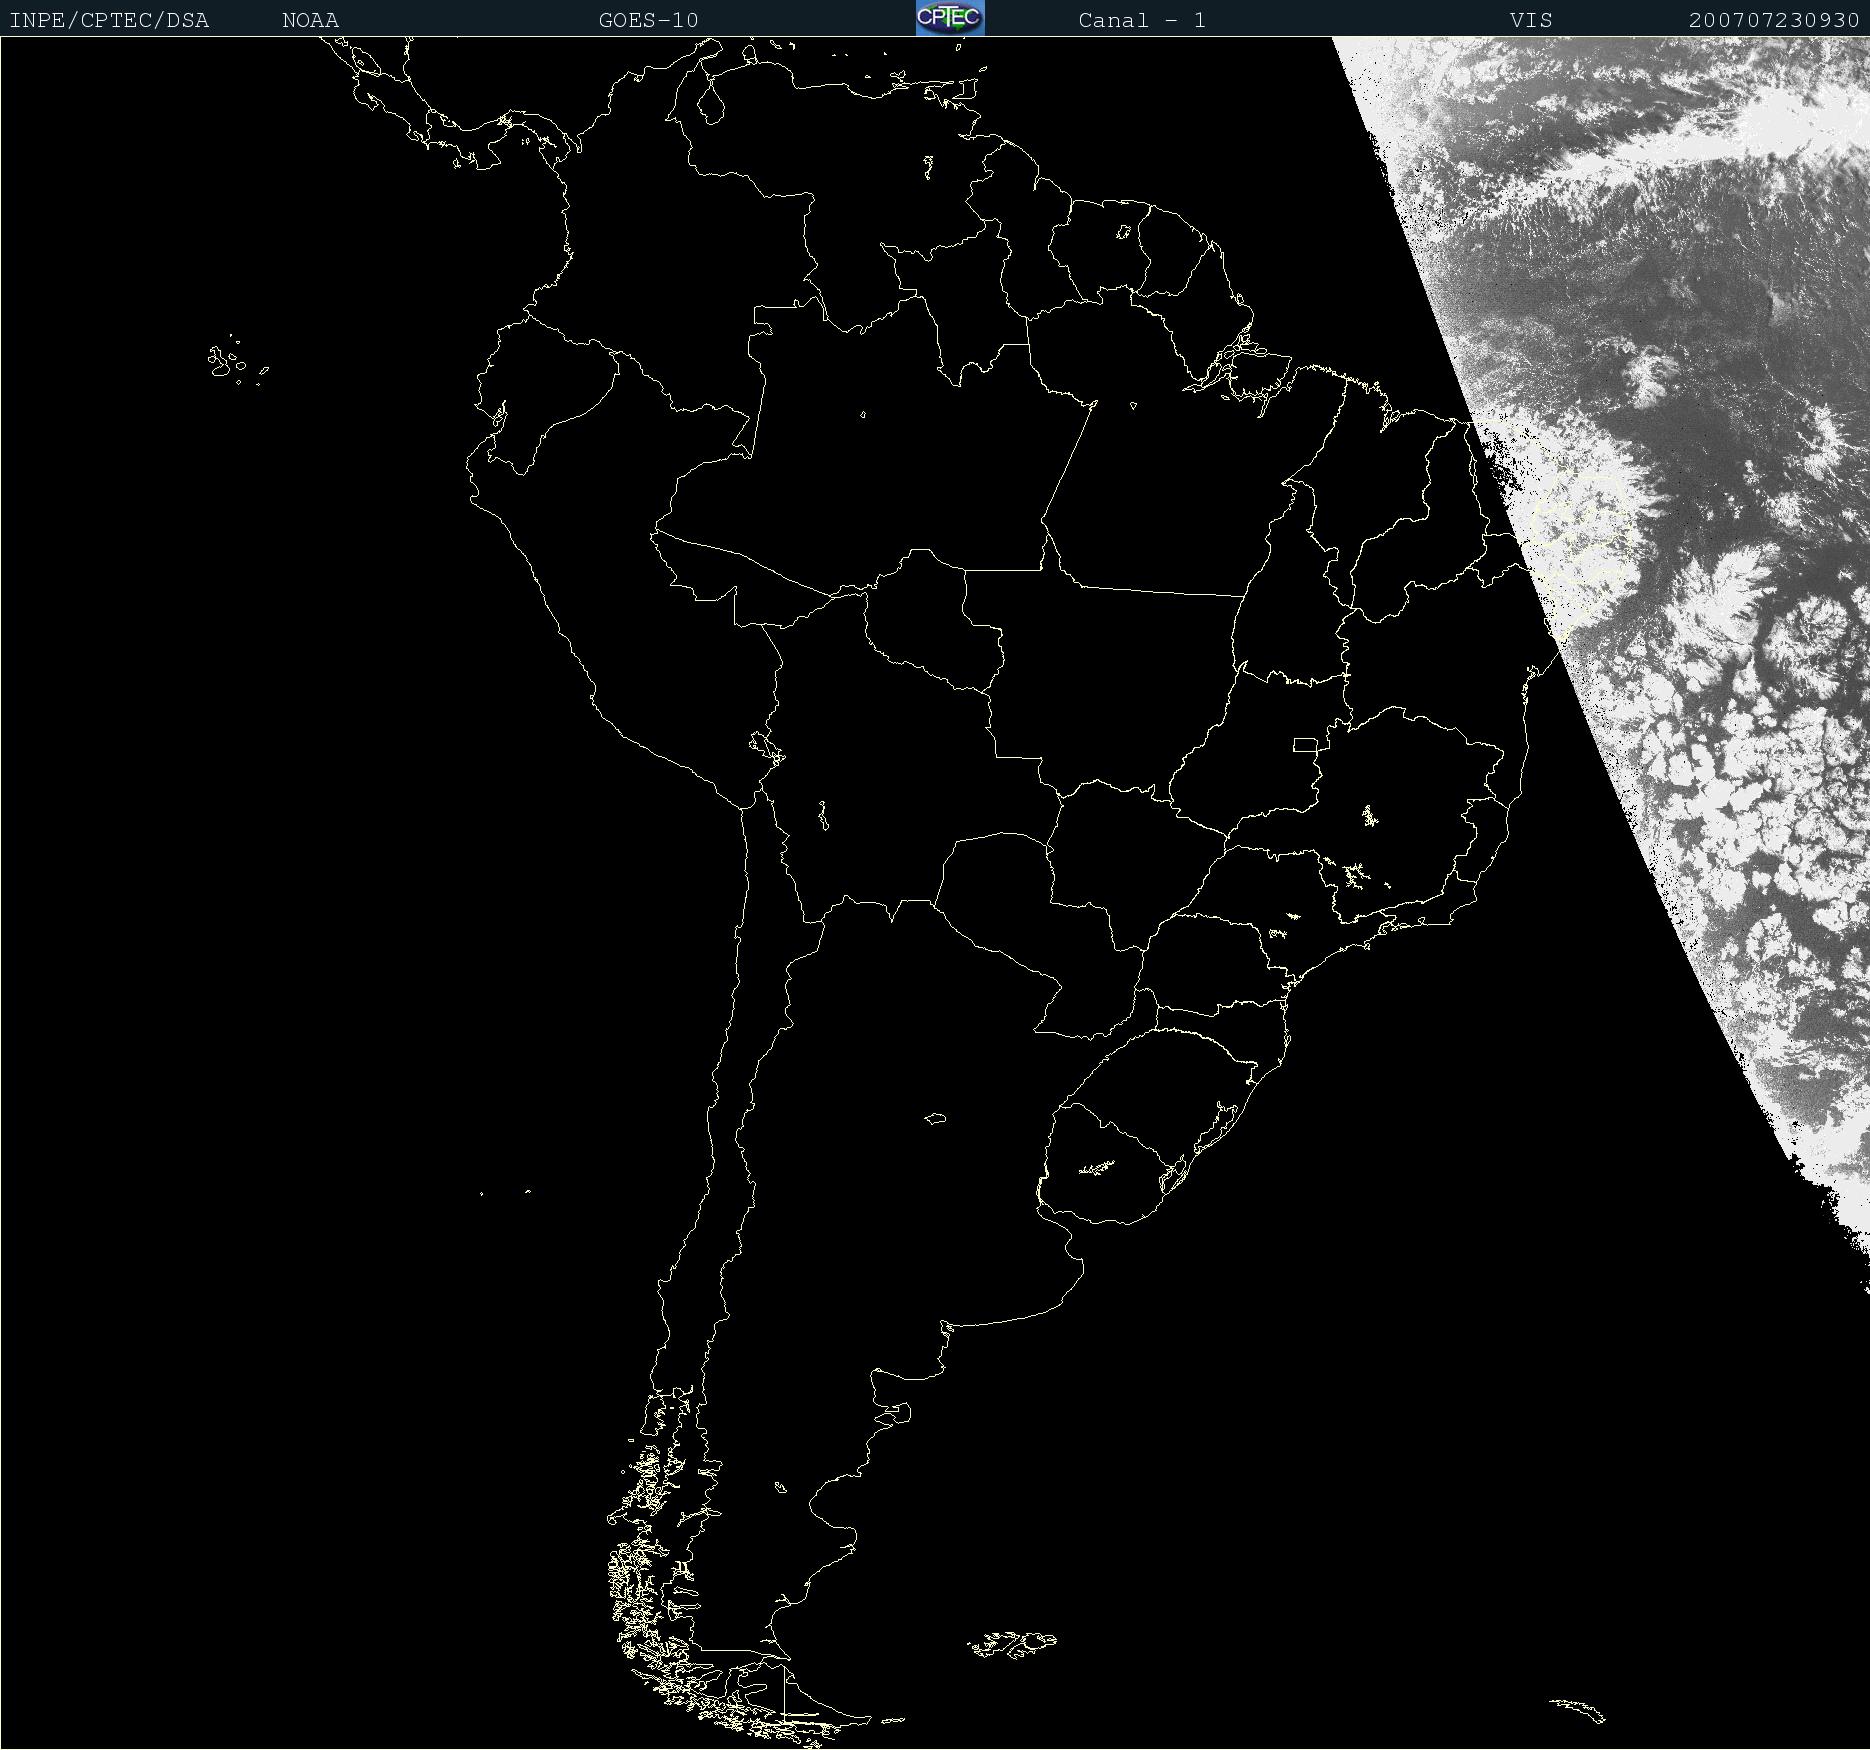Click the GOES-10 satellite label

(648, 20)
